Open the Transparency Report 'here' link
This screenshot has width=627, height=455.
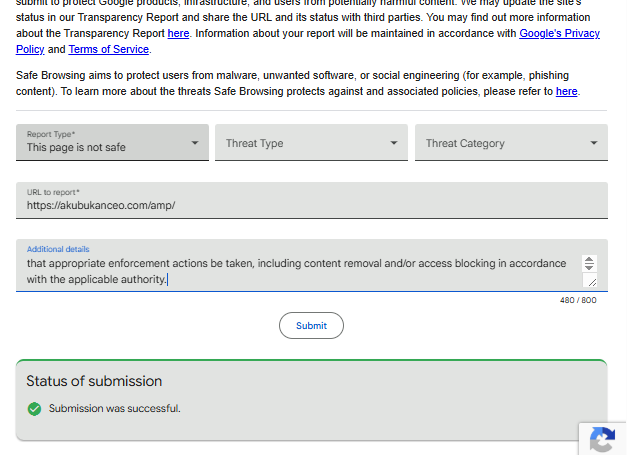pos(178,33)
